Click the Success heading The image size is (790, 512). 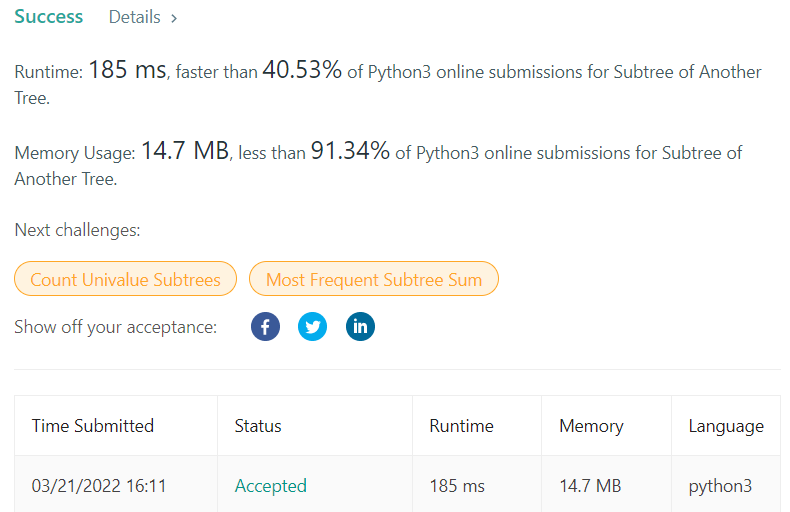tap(49, 17)
